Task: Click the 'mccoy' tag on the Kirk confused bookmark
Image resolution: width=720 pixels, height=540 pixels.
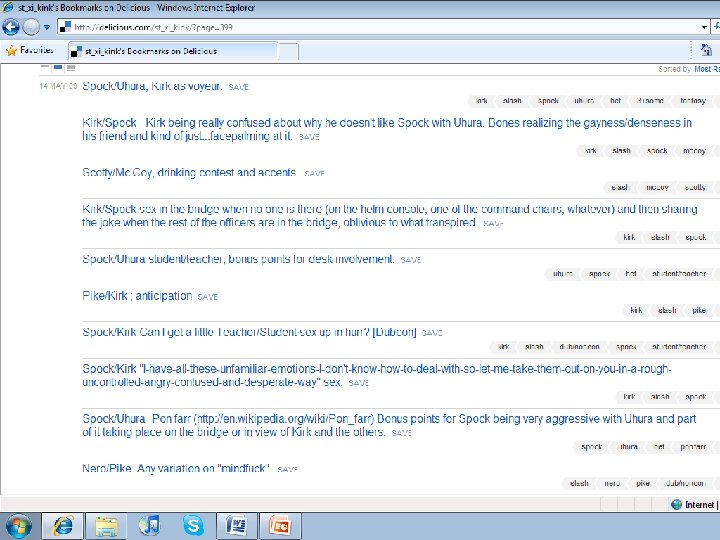Action: (x=694, y=151)
